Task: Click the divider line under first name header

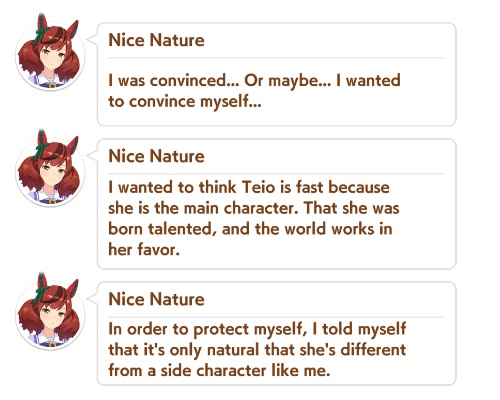Action: 276,58
